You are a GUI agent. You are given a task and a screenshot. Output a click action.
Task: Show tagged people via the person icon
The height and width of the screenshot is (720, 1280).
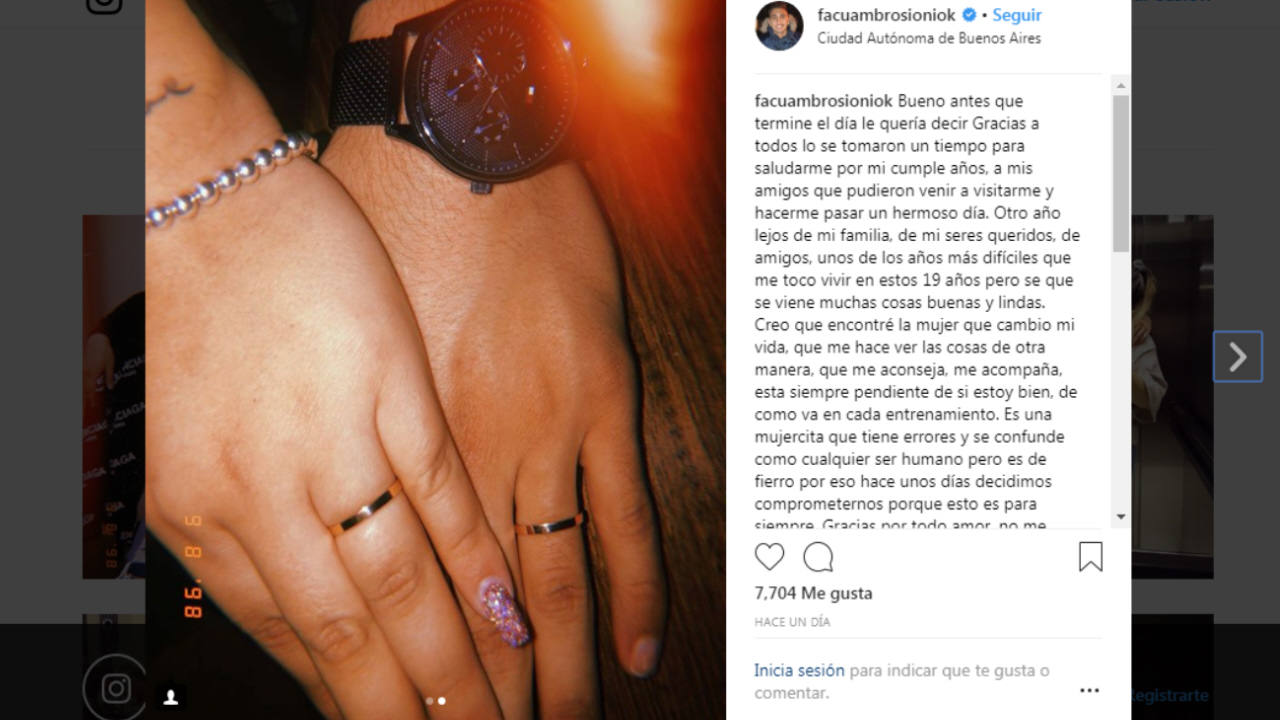(x=171, y=696)
